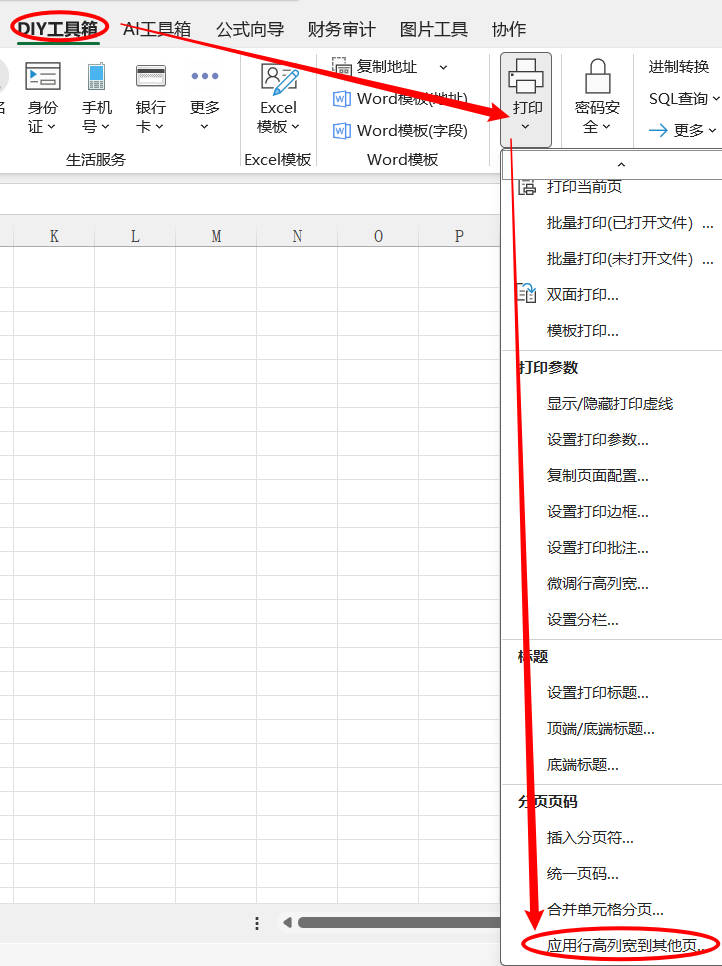Select column M header

click(216, 236)
